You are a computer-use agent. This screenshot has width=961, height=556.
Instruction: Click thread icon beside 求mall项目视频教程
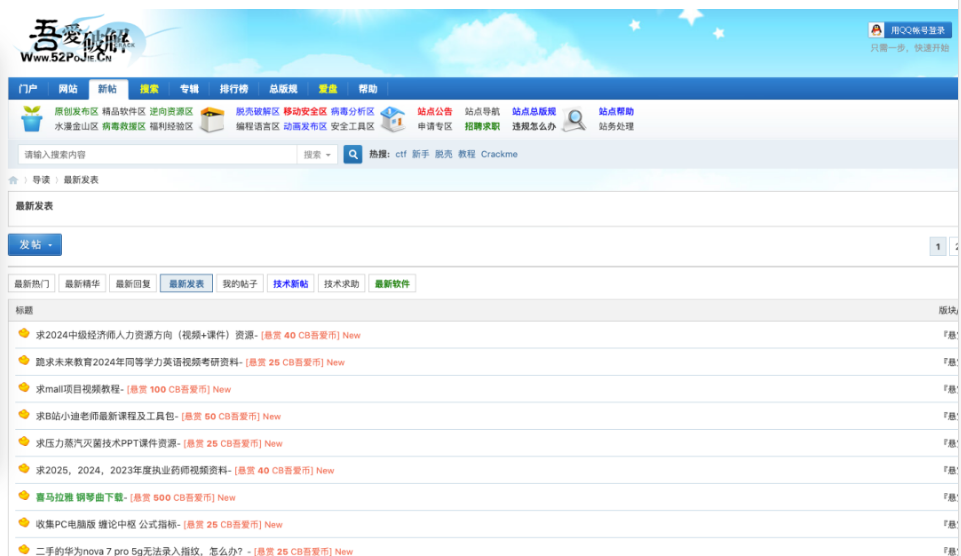(x=24, y=388)
